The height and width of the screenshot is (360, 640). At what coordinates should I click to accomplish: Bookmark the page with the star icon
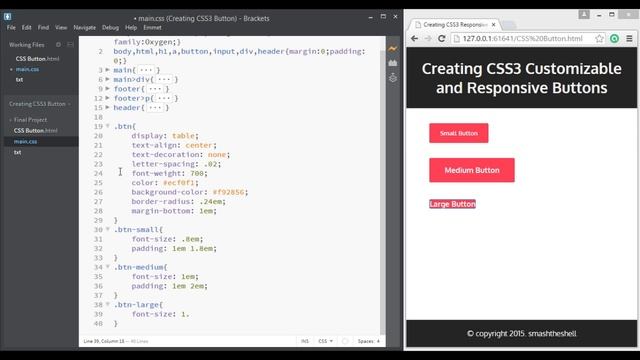(x=599, y=38)
